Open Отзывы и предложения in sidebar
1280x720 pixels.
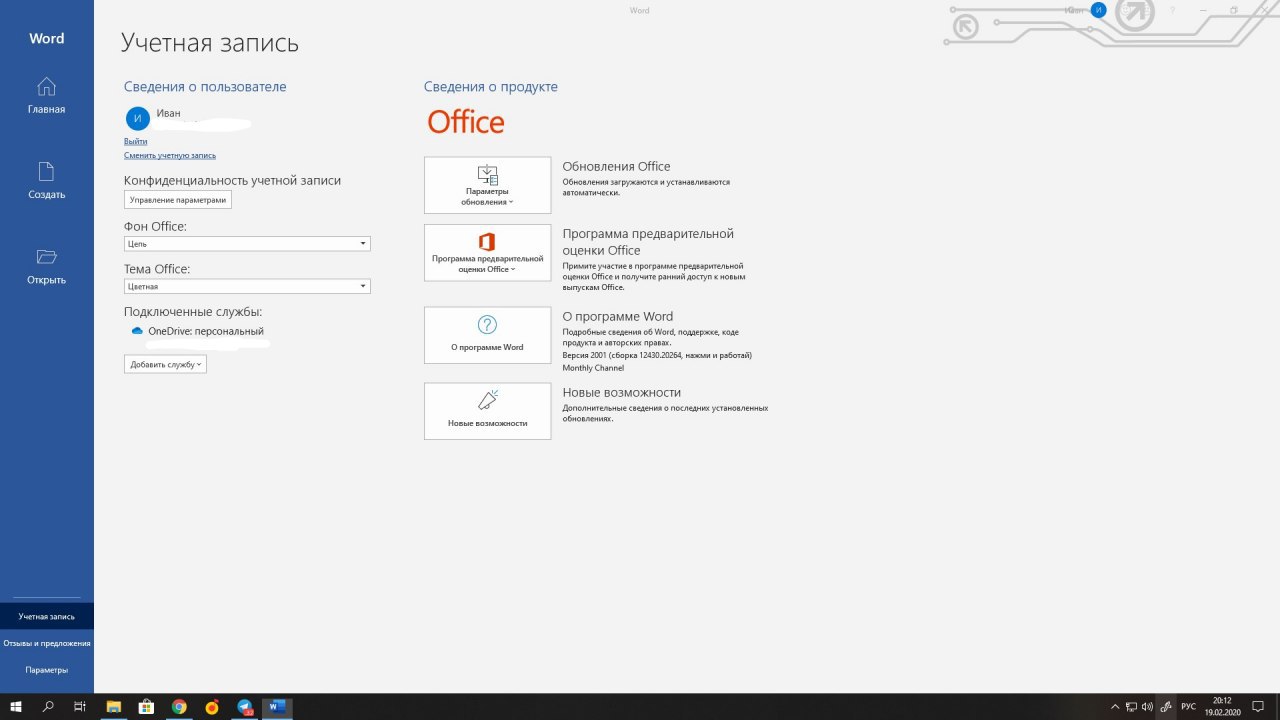[x=47, y=643]
